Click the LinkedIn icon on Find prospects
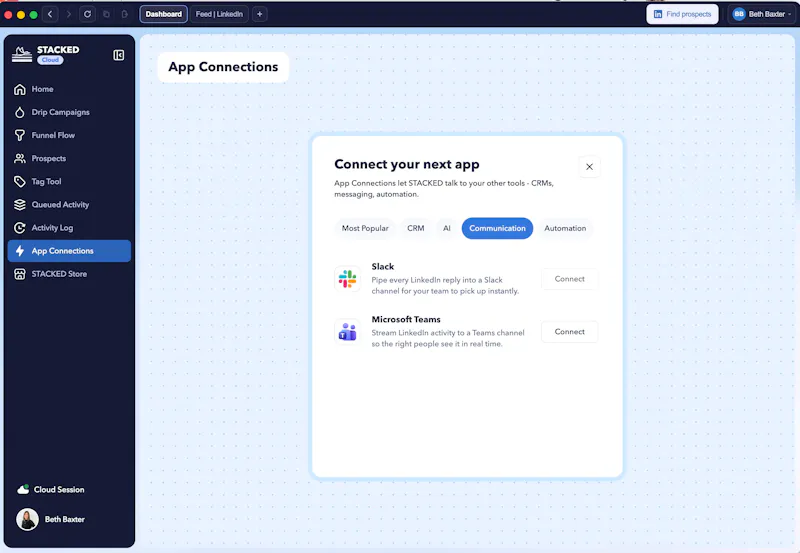Image resolution: width=800 pixels, height=553 pixels. [658, 14]
